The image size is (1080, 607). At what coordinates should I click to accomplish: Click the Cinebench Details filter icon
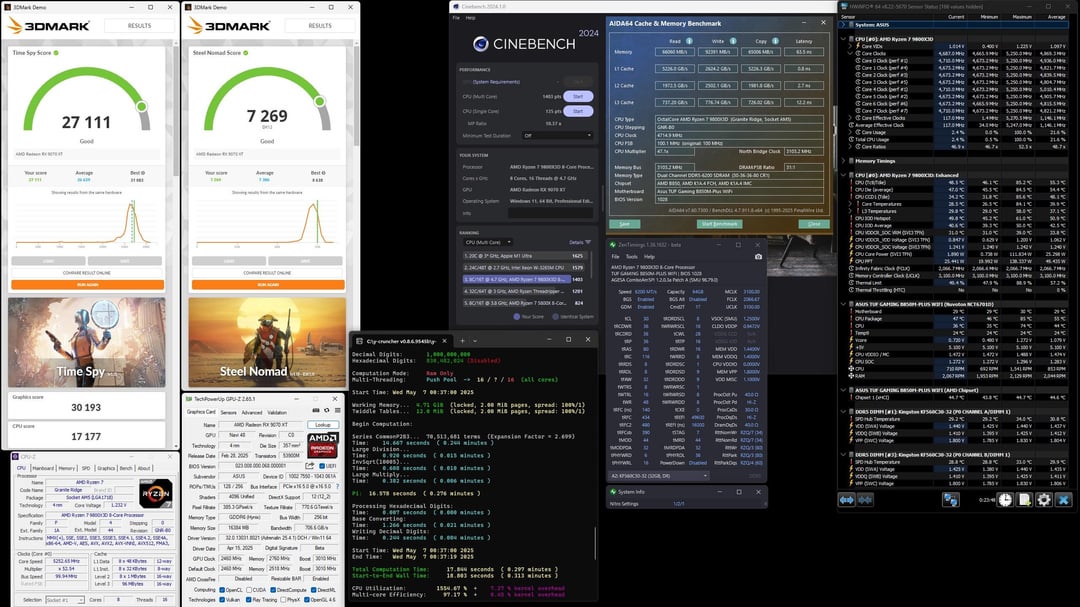tap(588, 243)
